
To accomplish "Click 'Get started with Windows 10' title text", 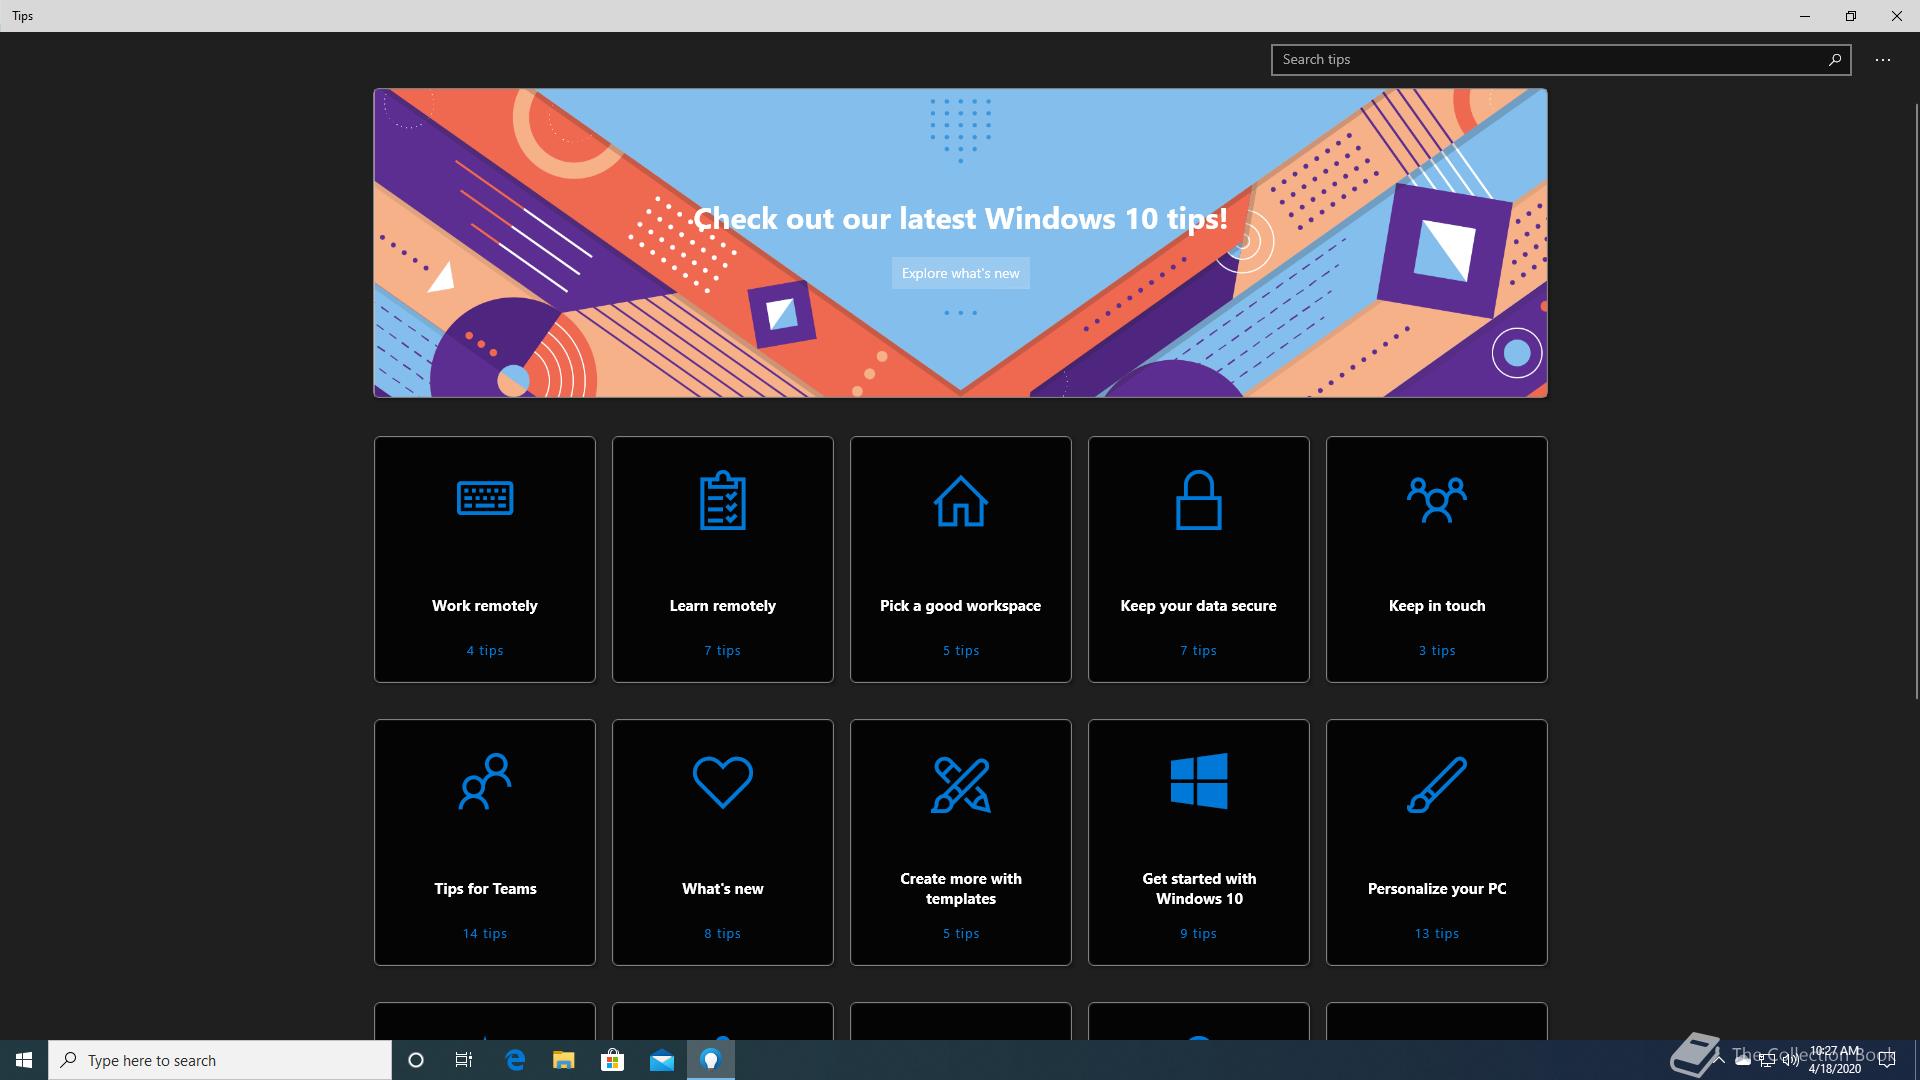I will (1199, 889).
